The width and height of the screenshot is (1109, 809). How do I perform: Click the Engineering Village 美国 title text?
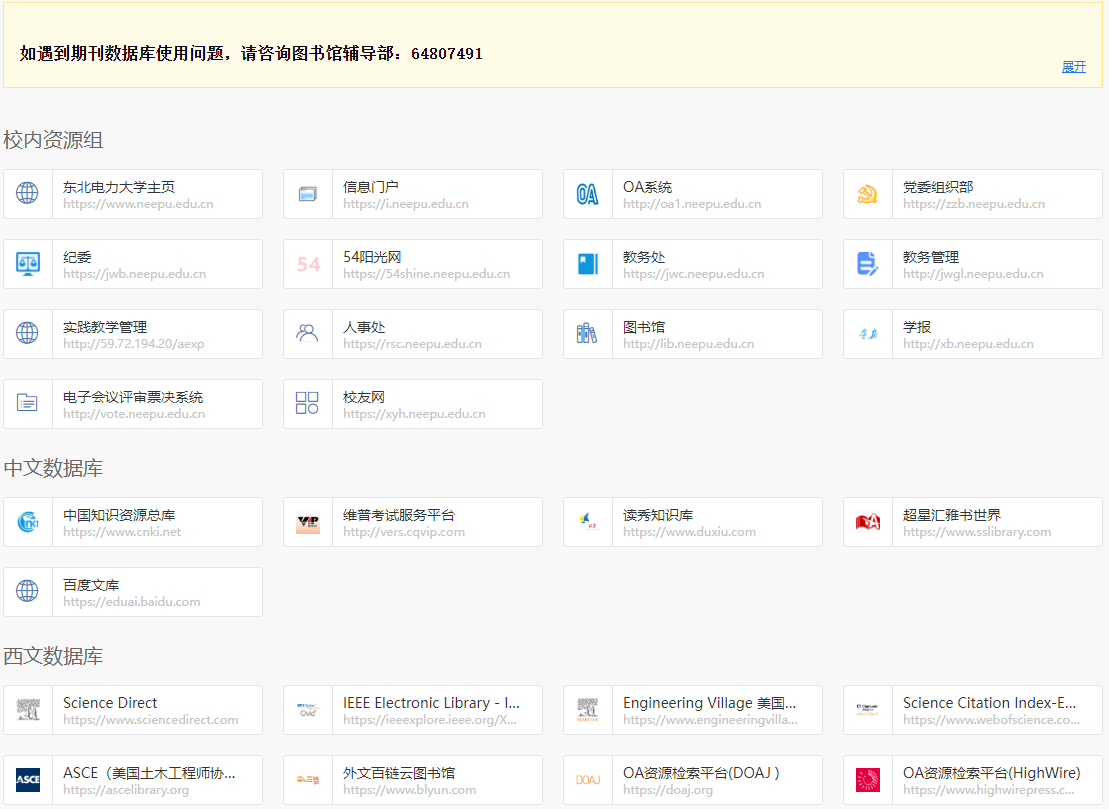click(709, 703)
